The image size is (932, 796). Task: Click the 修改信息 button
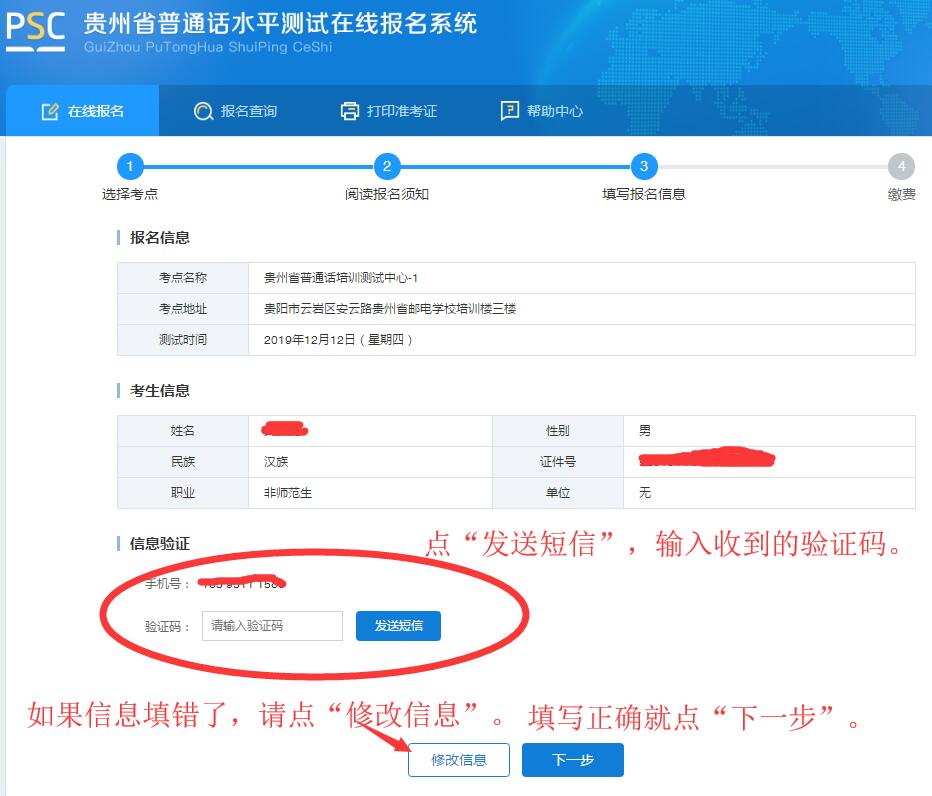tap(459, 760)
